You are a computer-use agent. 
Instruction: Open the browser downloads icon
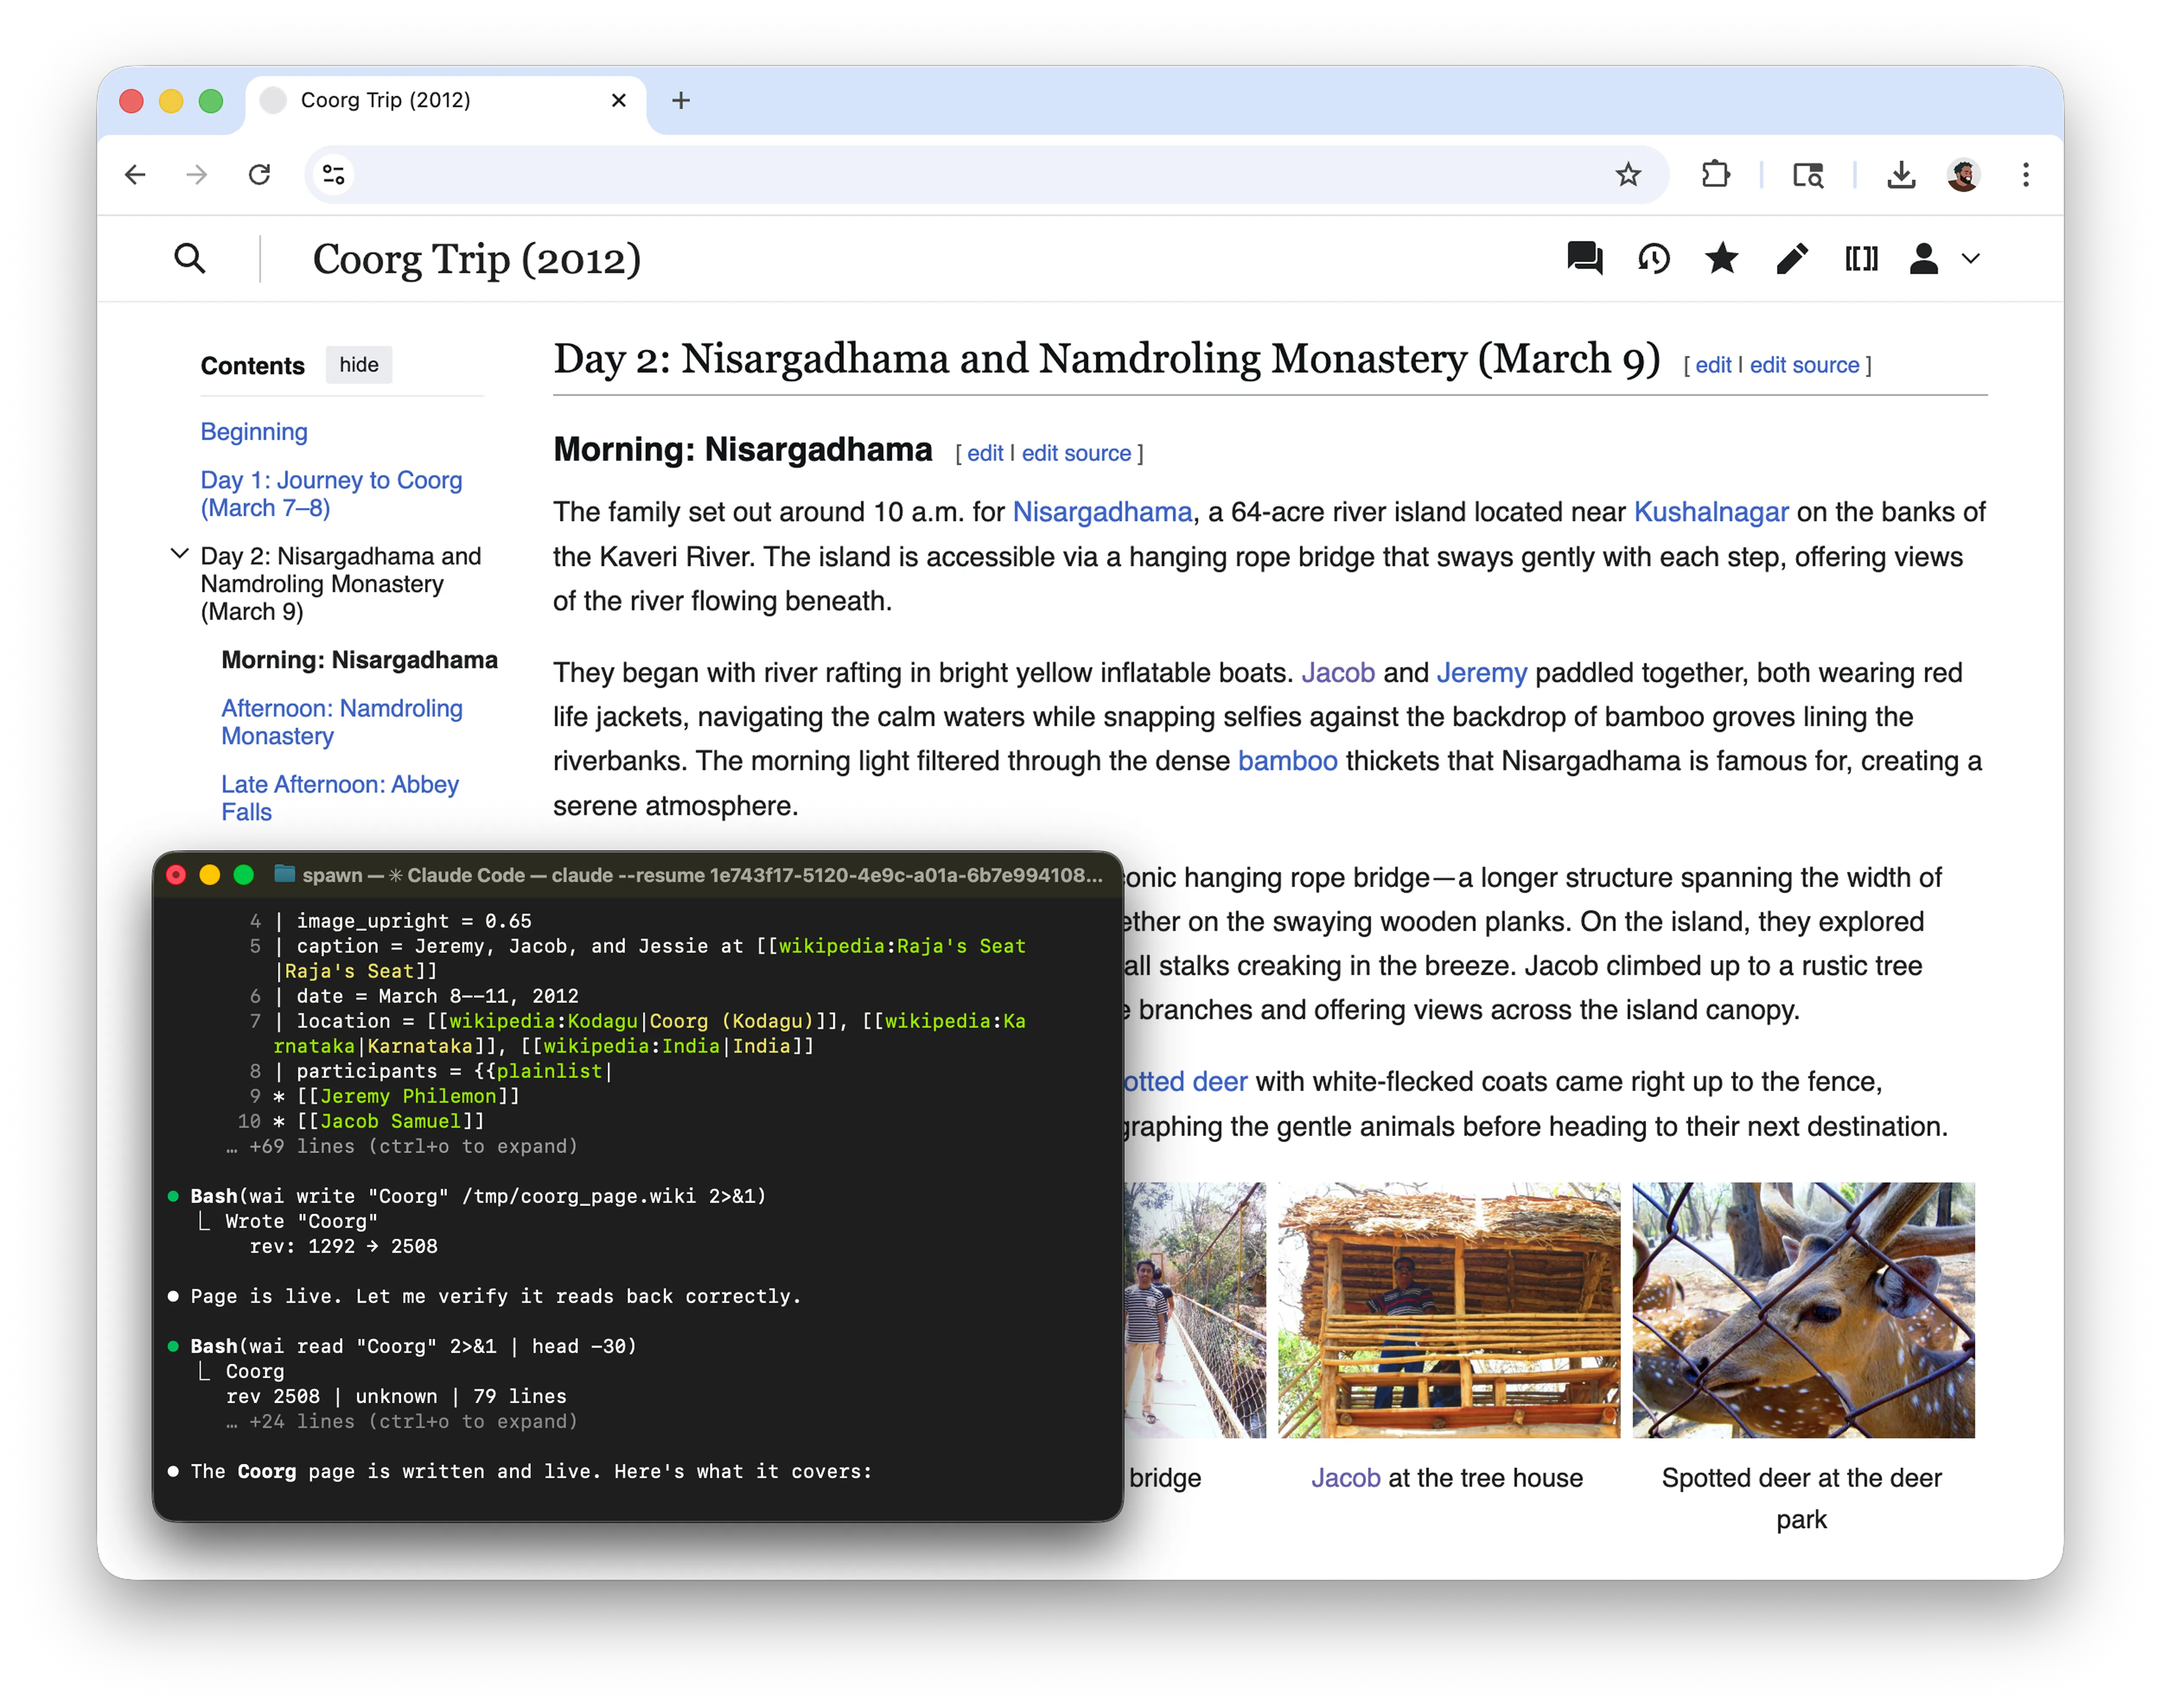[x=1901, y=175]
